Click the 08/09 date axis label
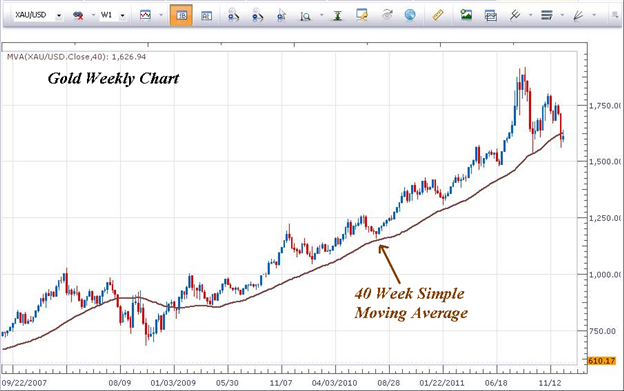The width and height of the screenshot is (624, 391). 120,383
